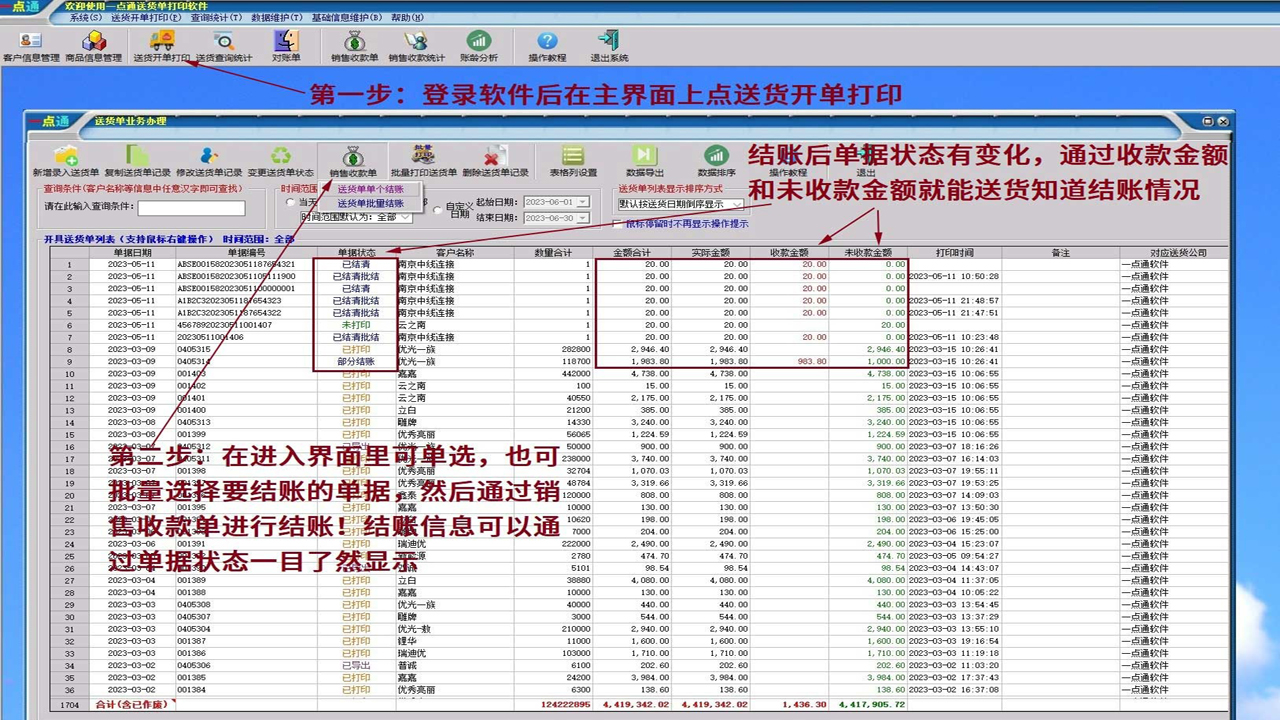Open the 送货单列表显示排序方式 dropdown
The image size is (1280, 720).
[736, 204]
